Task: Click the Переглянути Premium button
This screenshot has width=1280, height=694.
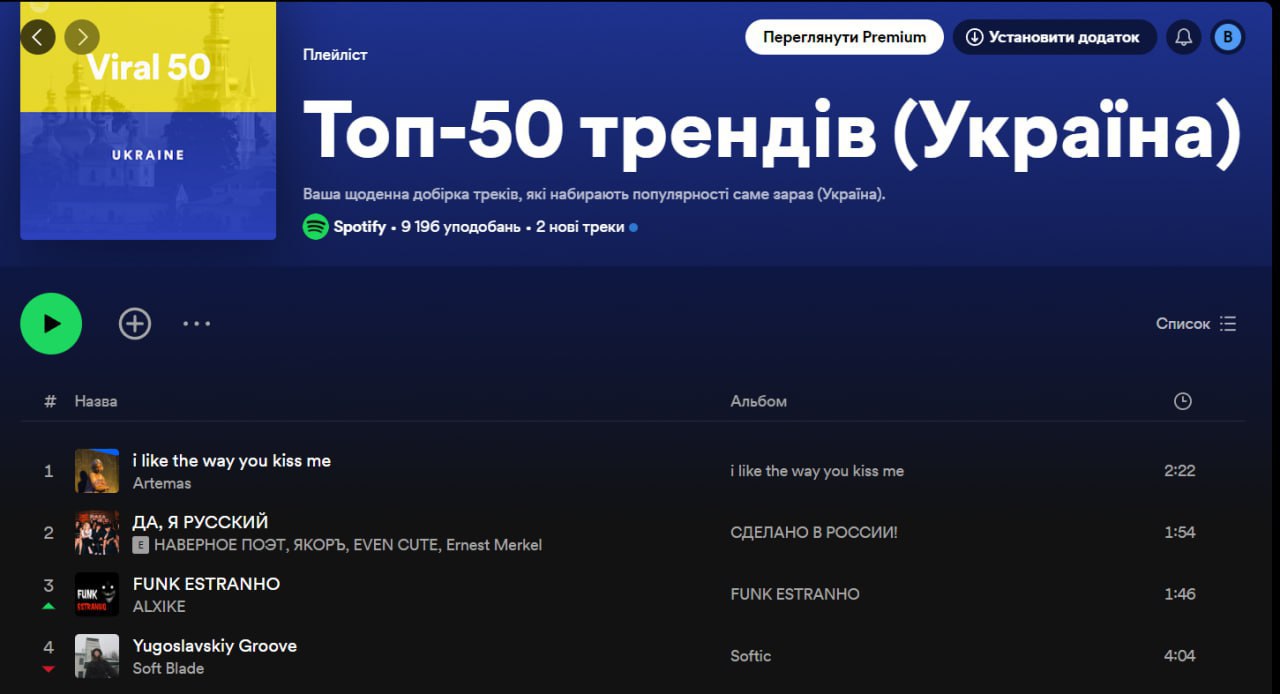Action: pyautogui.click(x=844, y=37)
